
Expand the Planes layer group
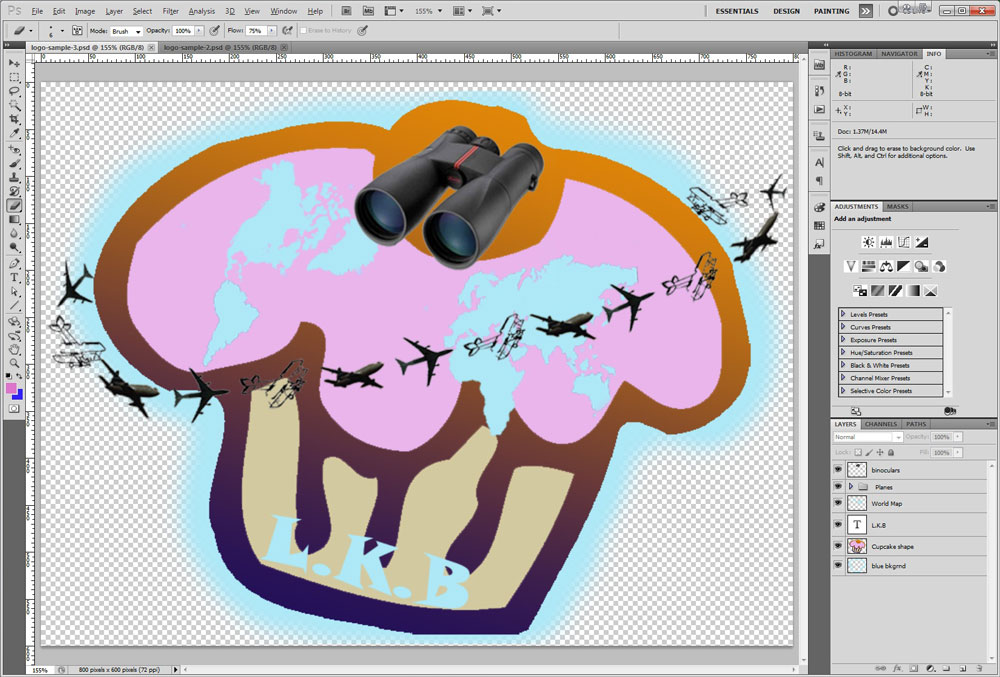[850, 487]
